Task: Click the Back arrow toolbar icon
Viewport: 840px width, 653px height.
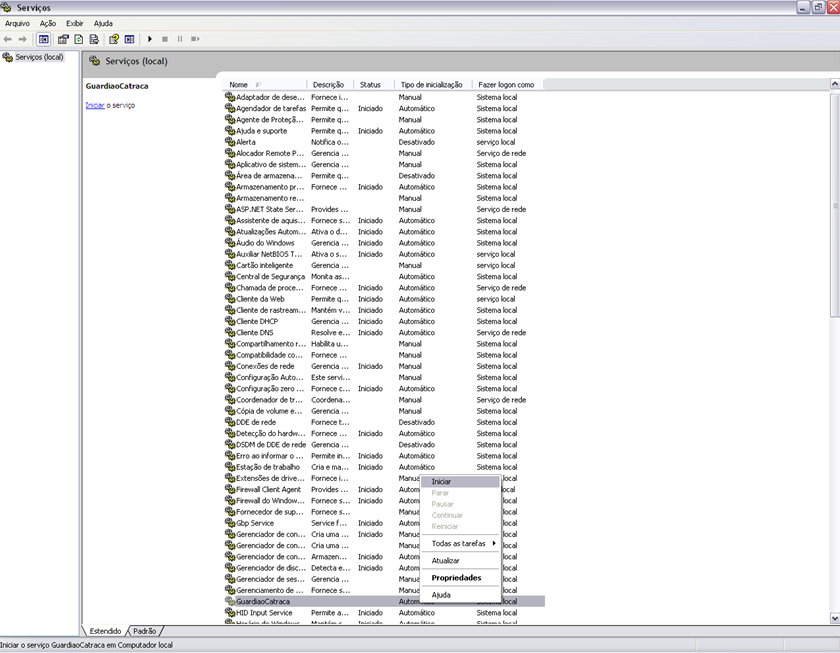Action: 8,39
